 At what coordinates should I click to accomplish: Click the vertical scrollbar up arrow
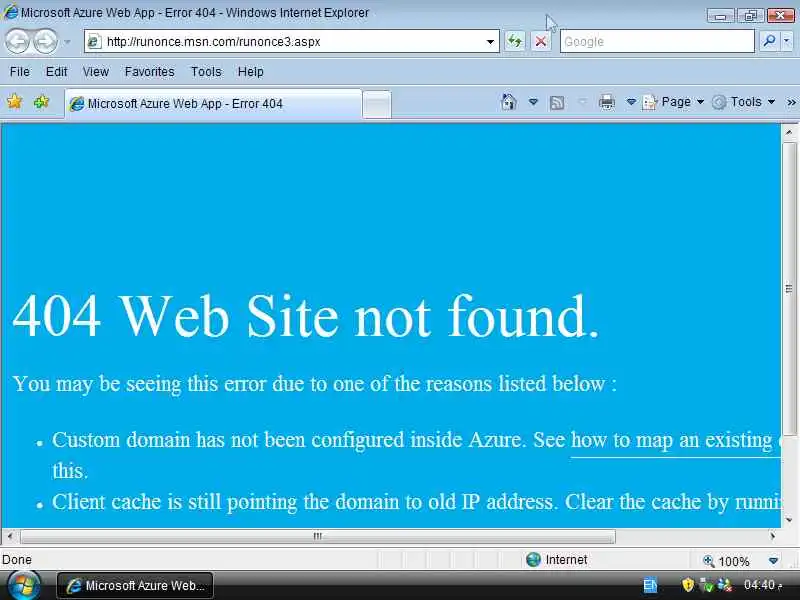coord(789,132)
